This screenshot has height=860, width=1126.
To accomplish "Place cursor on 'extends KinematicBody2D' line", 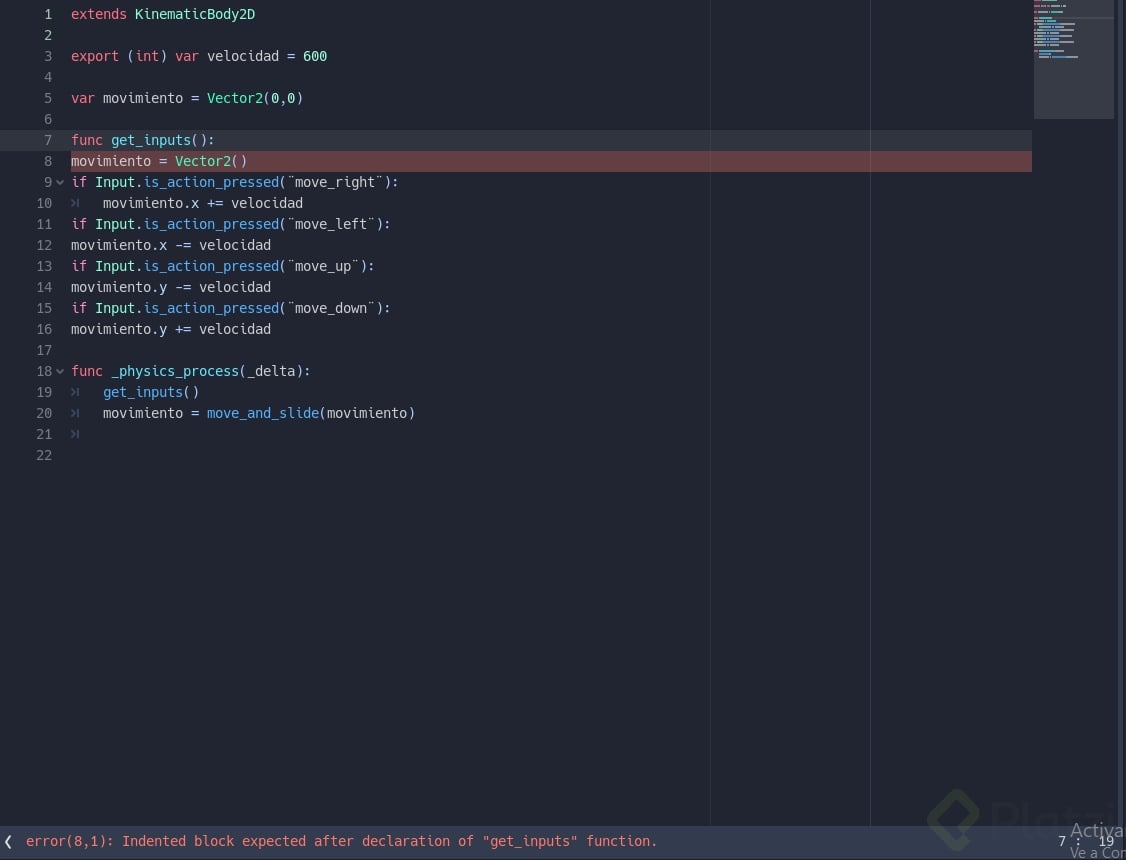I will 163,14.
